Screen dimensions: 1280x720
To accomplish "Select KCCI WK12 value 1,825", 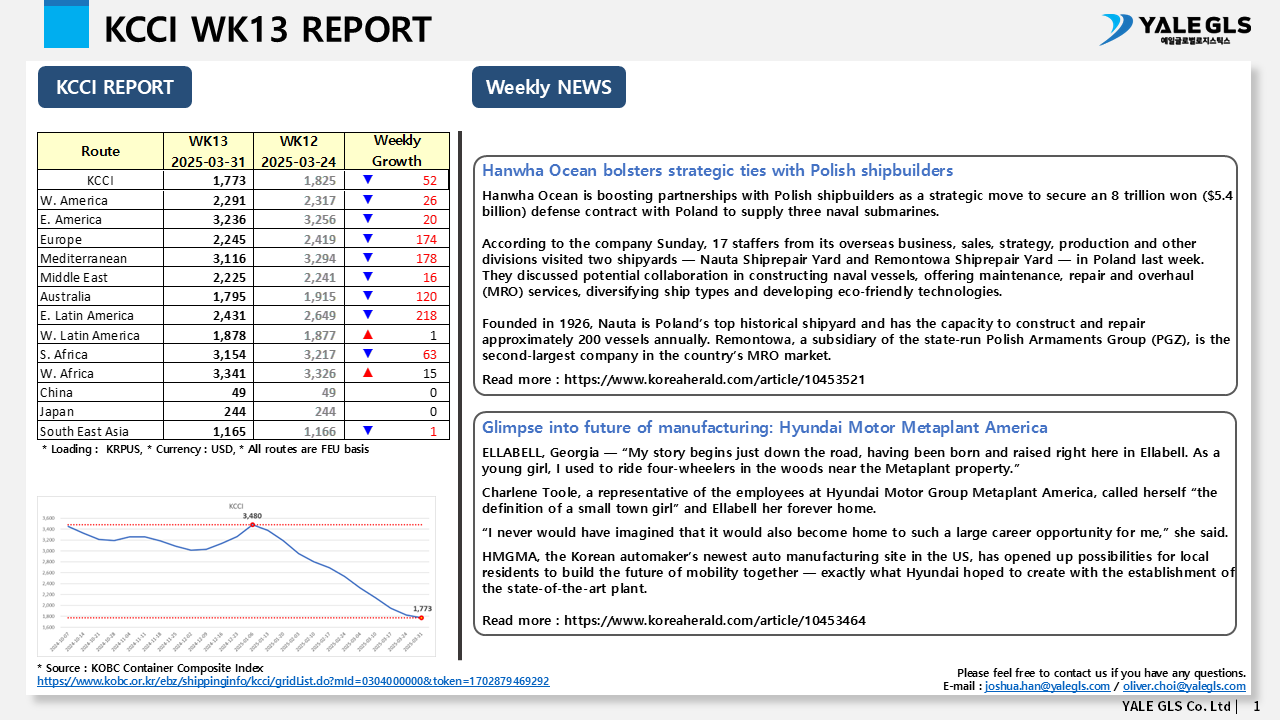I will [320, 181].
